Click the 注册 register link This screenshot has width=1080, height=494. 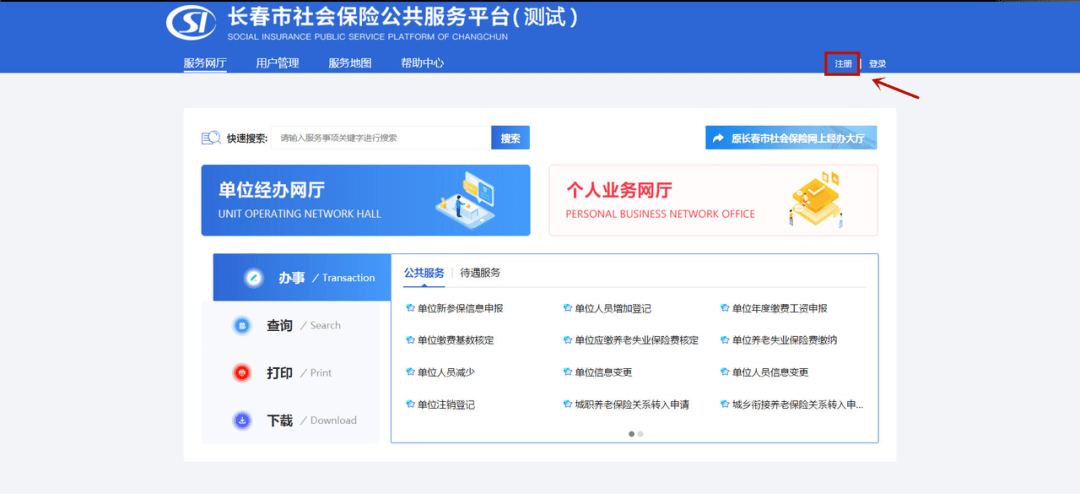pos(843,64)
